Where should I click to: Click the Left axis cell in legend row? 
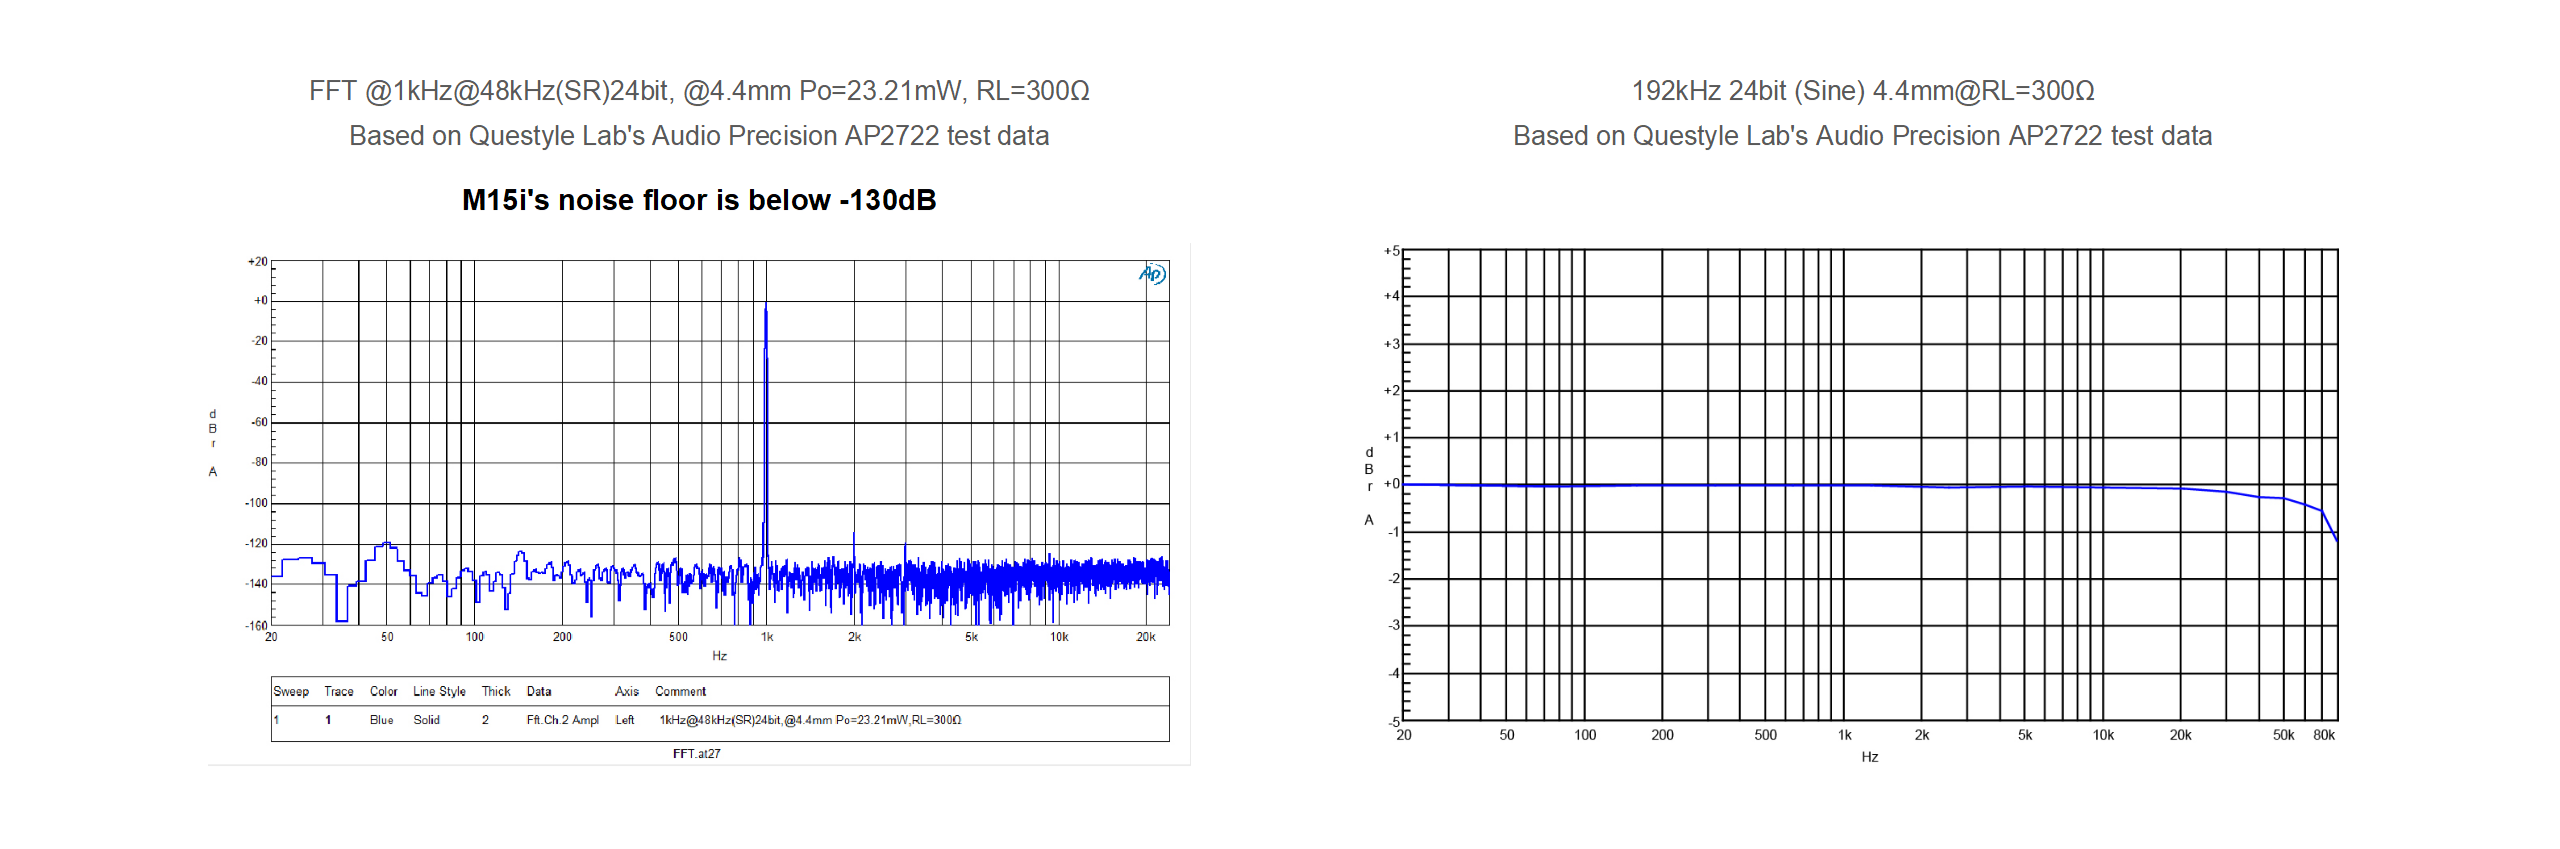625,720
